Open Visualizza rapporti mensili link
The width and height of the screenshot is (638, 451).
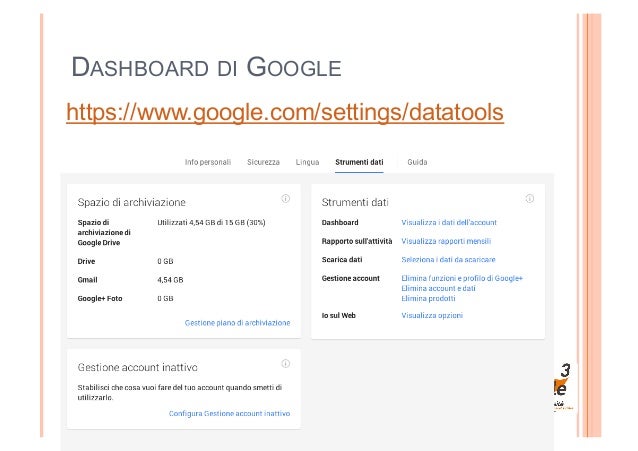(446, 241)
